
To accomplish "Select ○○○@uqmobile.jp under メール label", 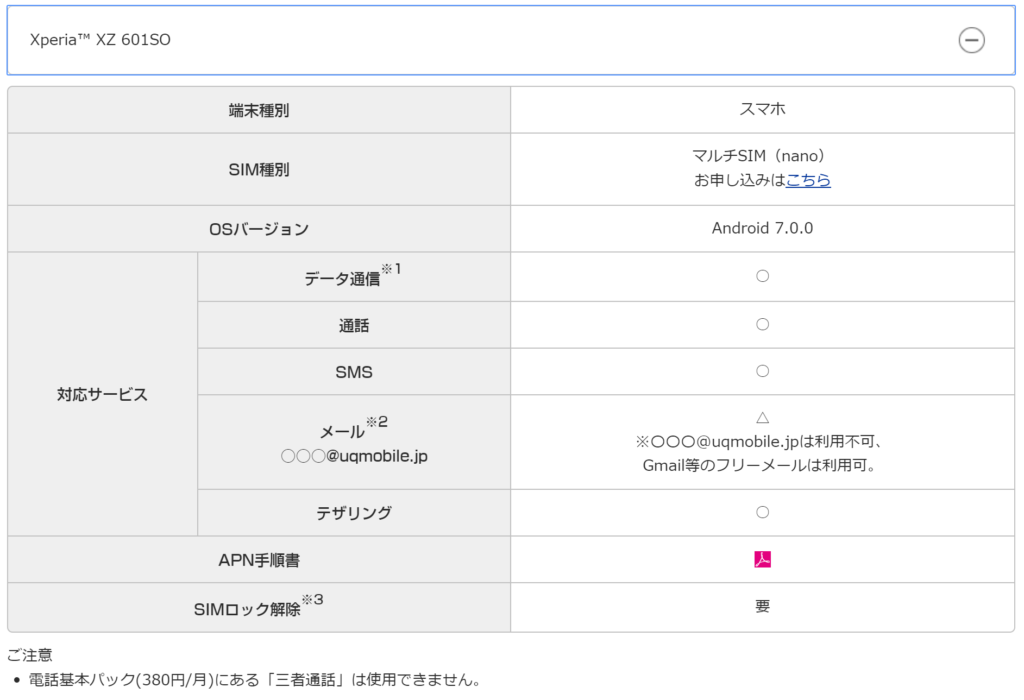I will (x=354, y=456).
